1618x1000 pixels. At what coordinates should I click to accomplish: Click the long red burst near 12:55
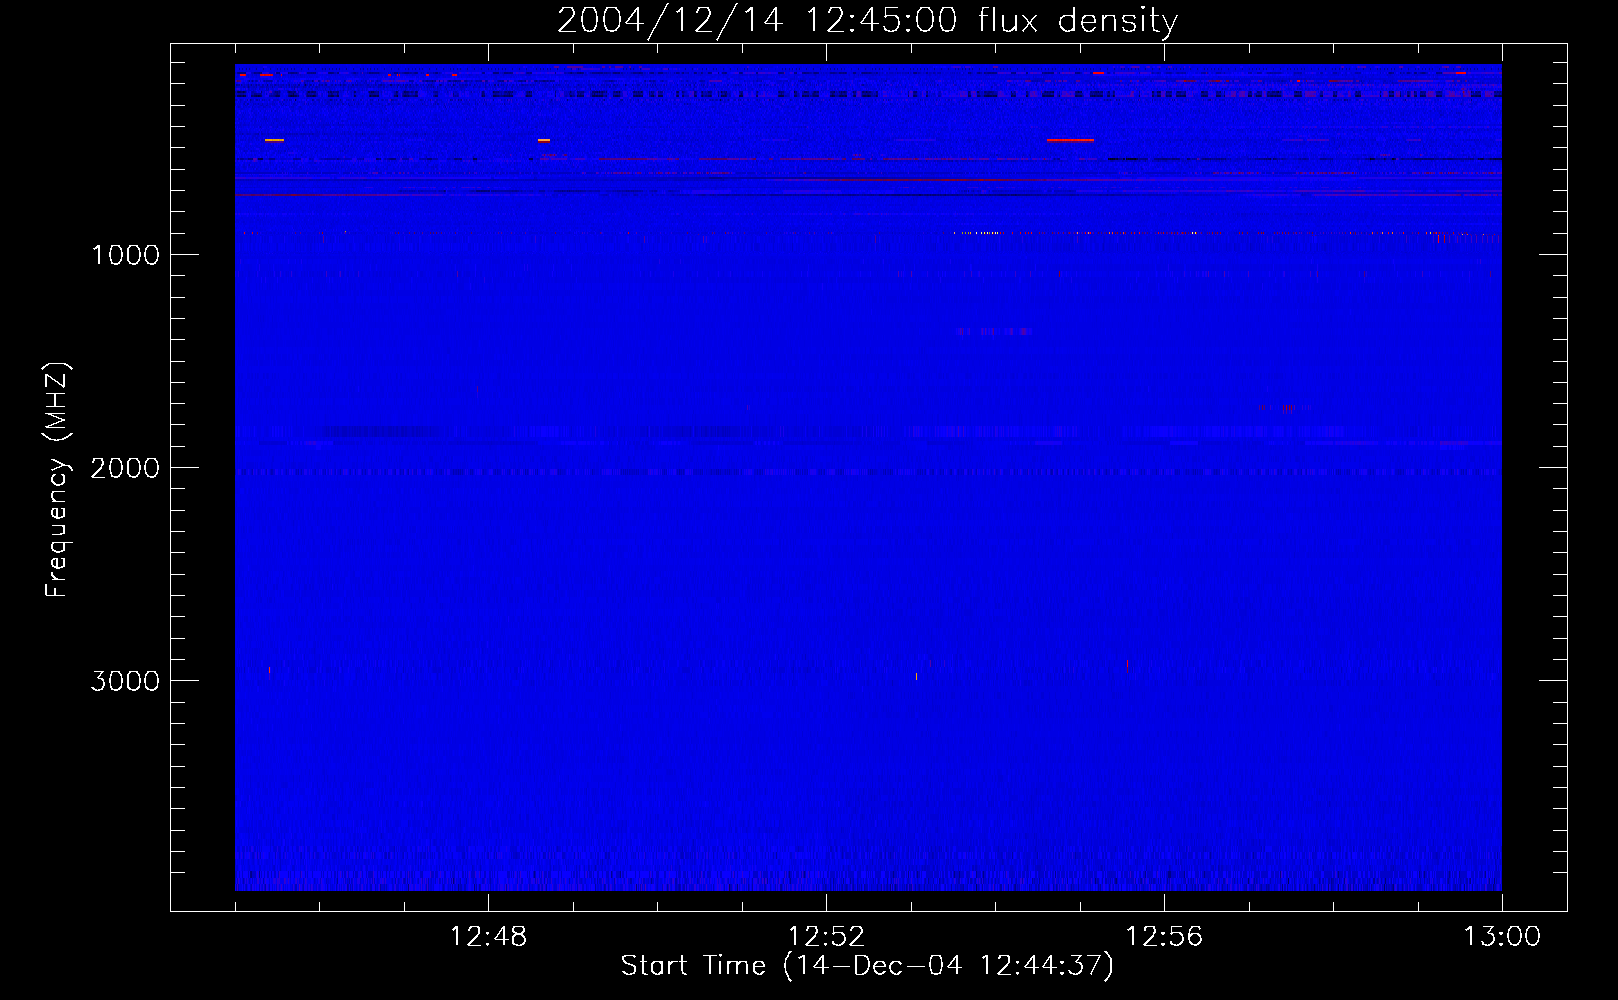tap(1070, 140)
